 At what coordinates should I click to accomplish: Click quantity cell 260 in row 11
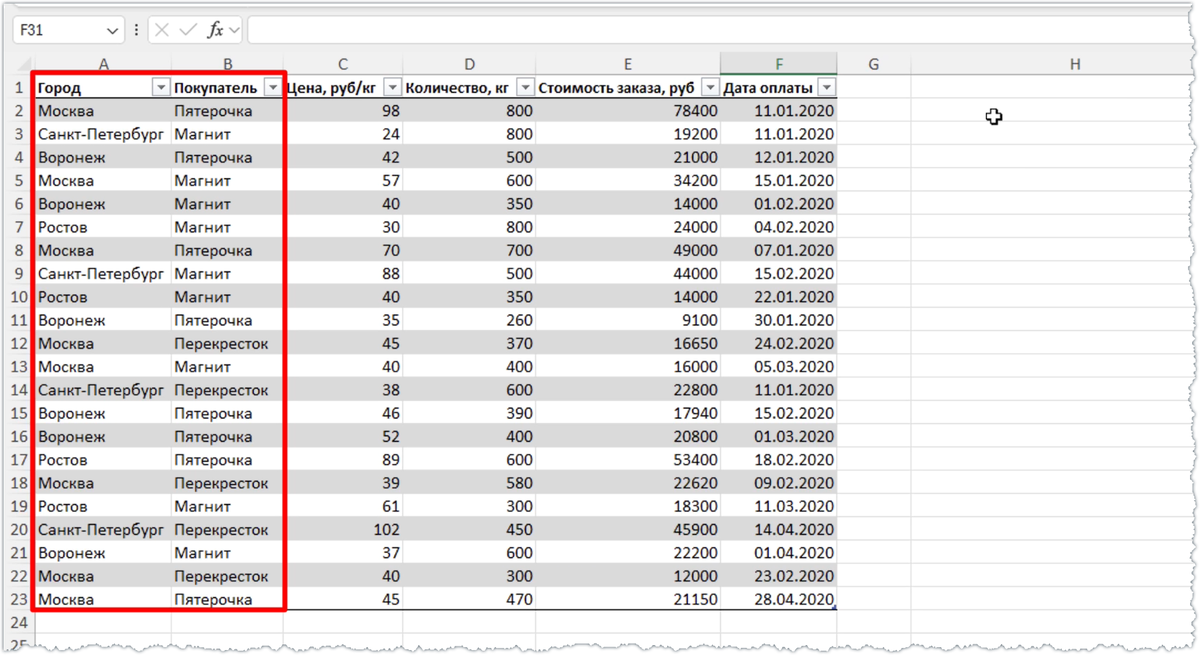469,320
